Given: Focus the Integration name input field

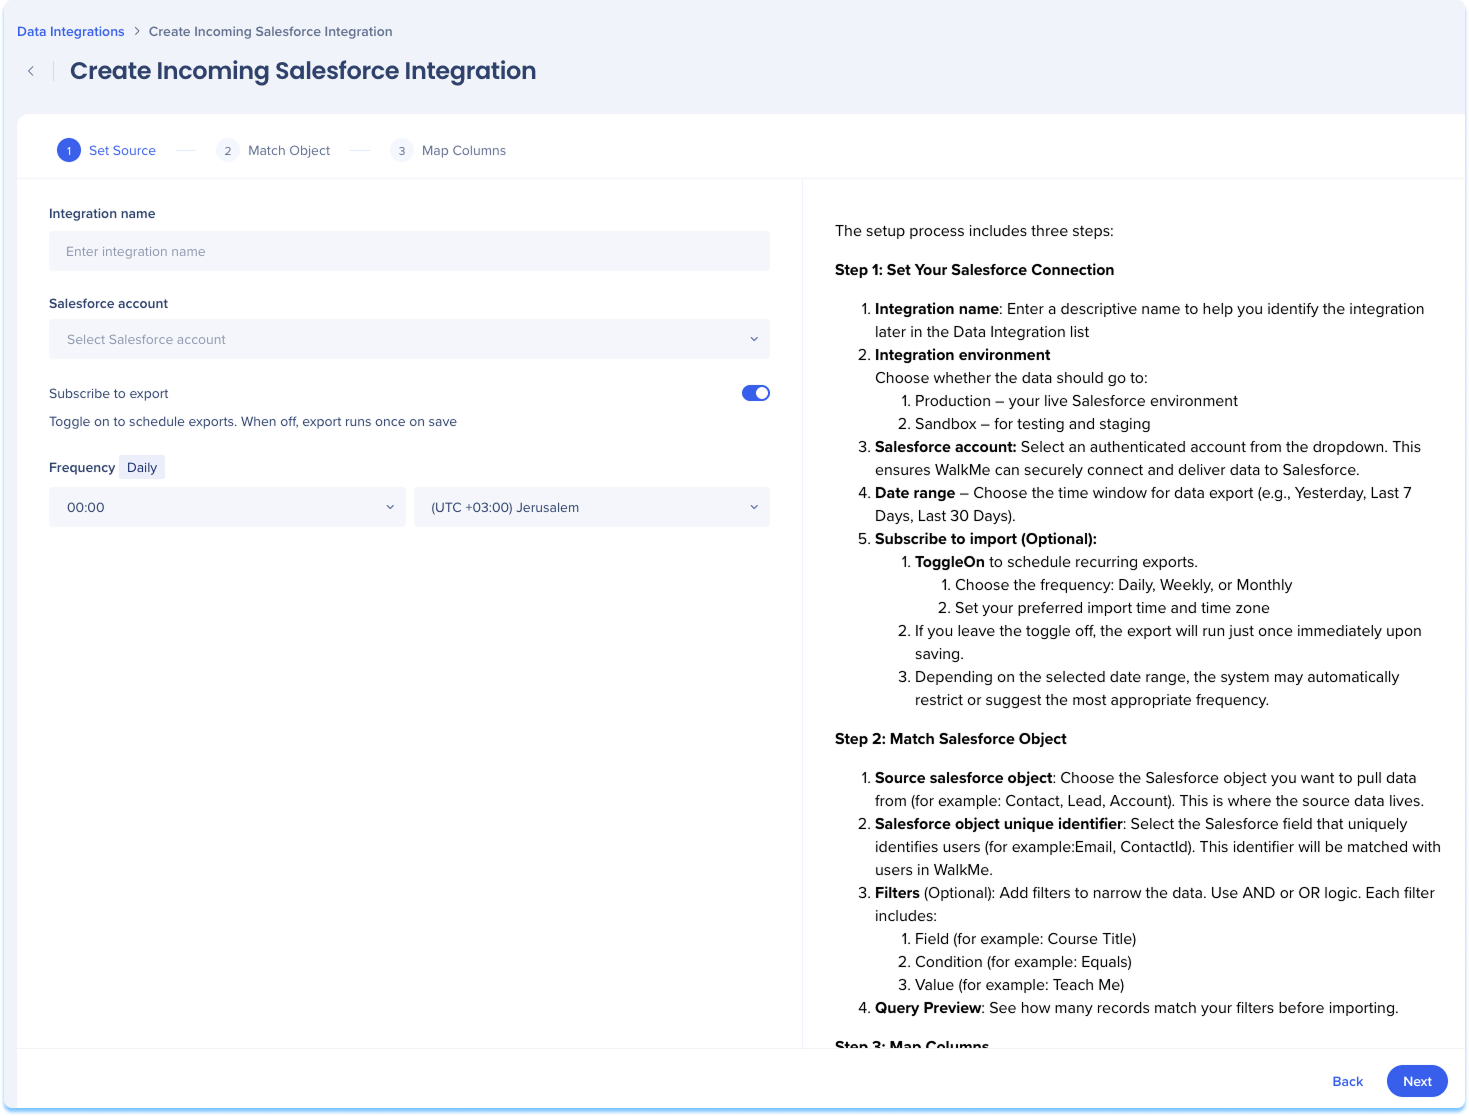Looking at the screenshot, I should 409,251.
